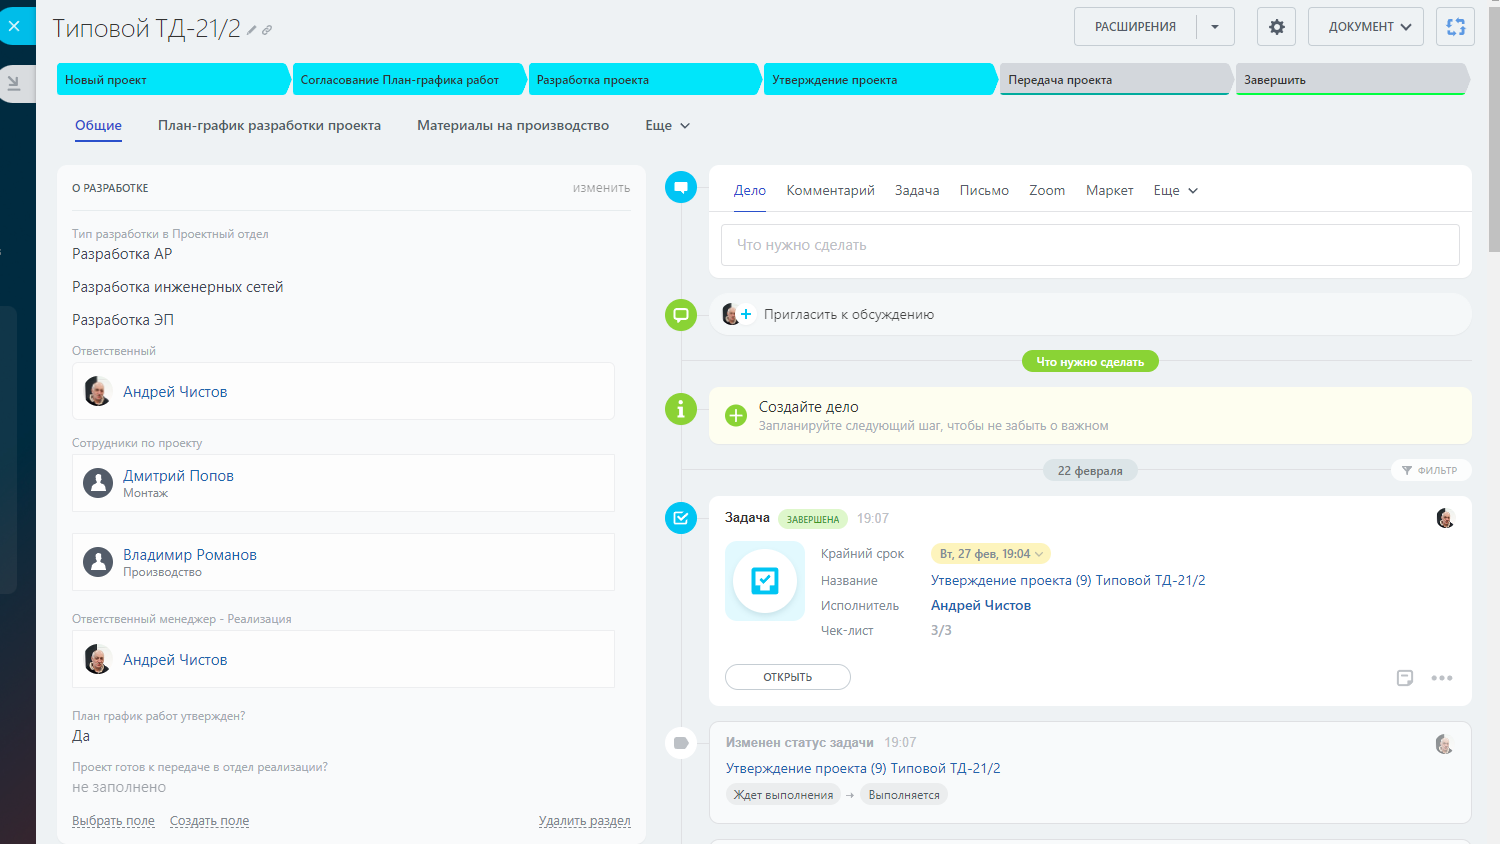Screen dimensions: 1500x844
Task: Click the изменить link in О разработке
Action: click(x=601, y=188)
